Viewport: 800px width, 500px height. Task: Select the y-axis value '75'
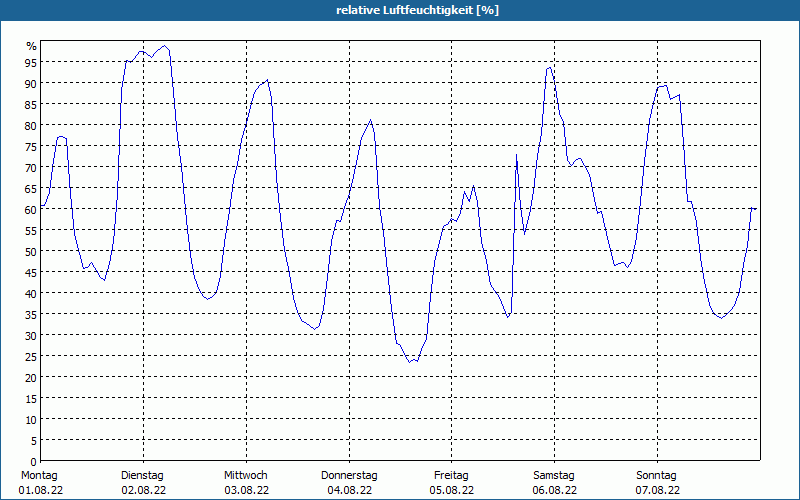[32, 147]
